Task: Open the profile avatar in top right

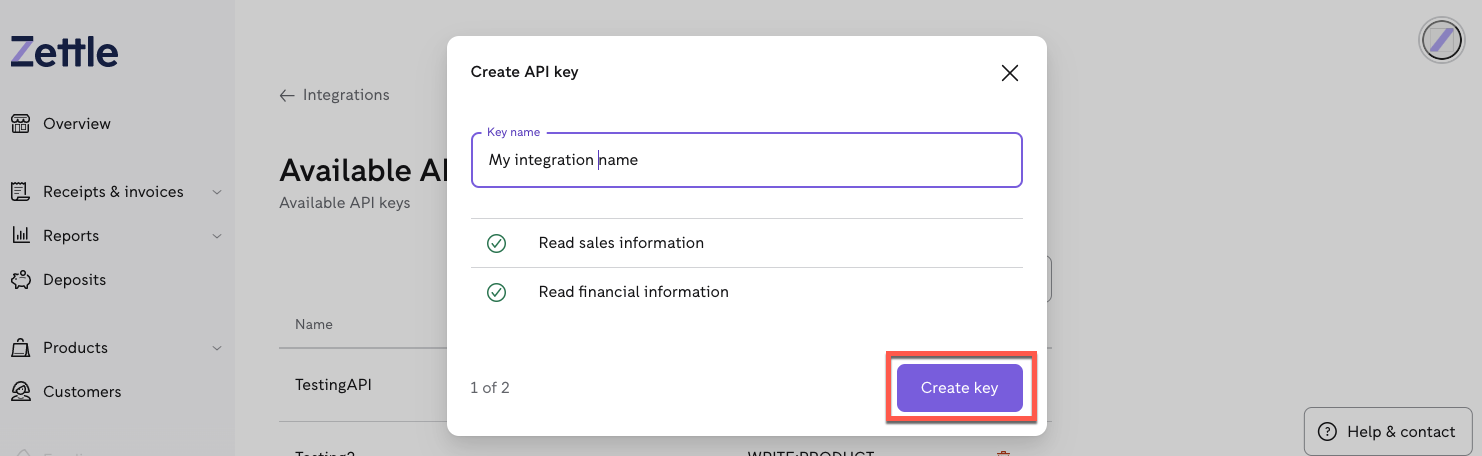Action: click(1441, 41)
